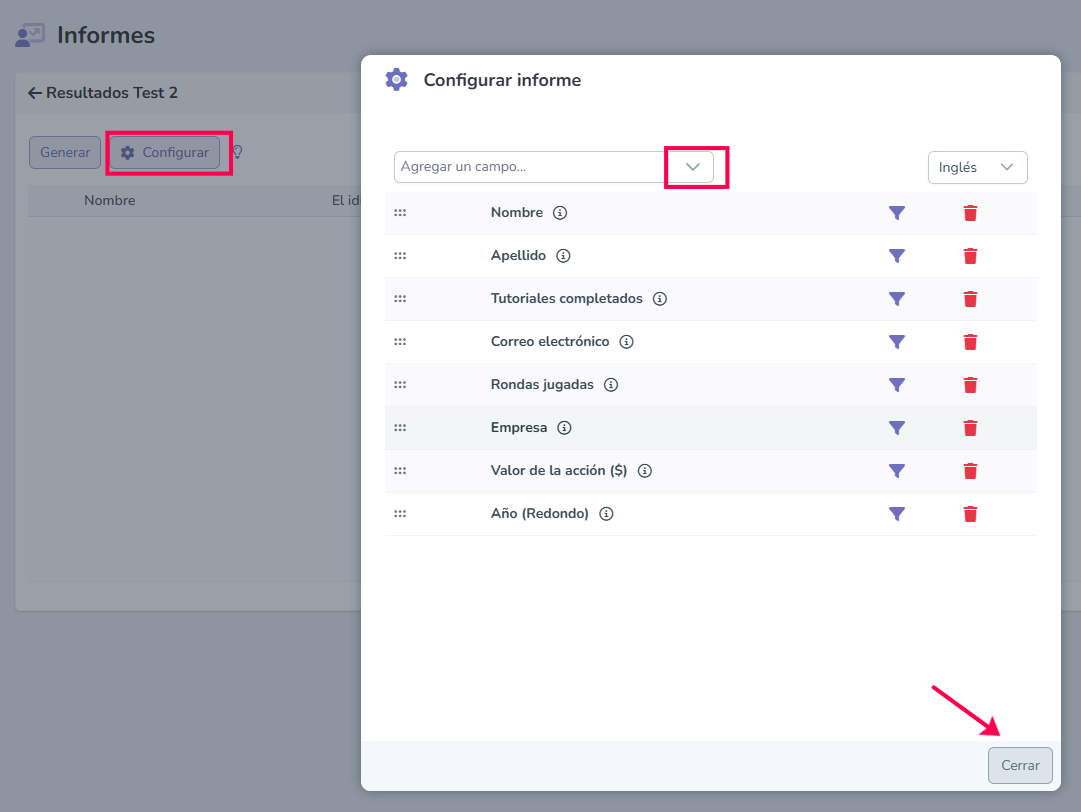
Task: Expand the Agregar un campo dropdown arrow
Action: (x=693, y=167)
